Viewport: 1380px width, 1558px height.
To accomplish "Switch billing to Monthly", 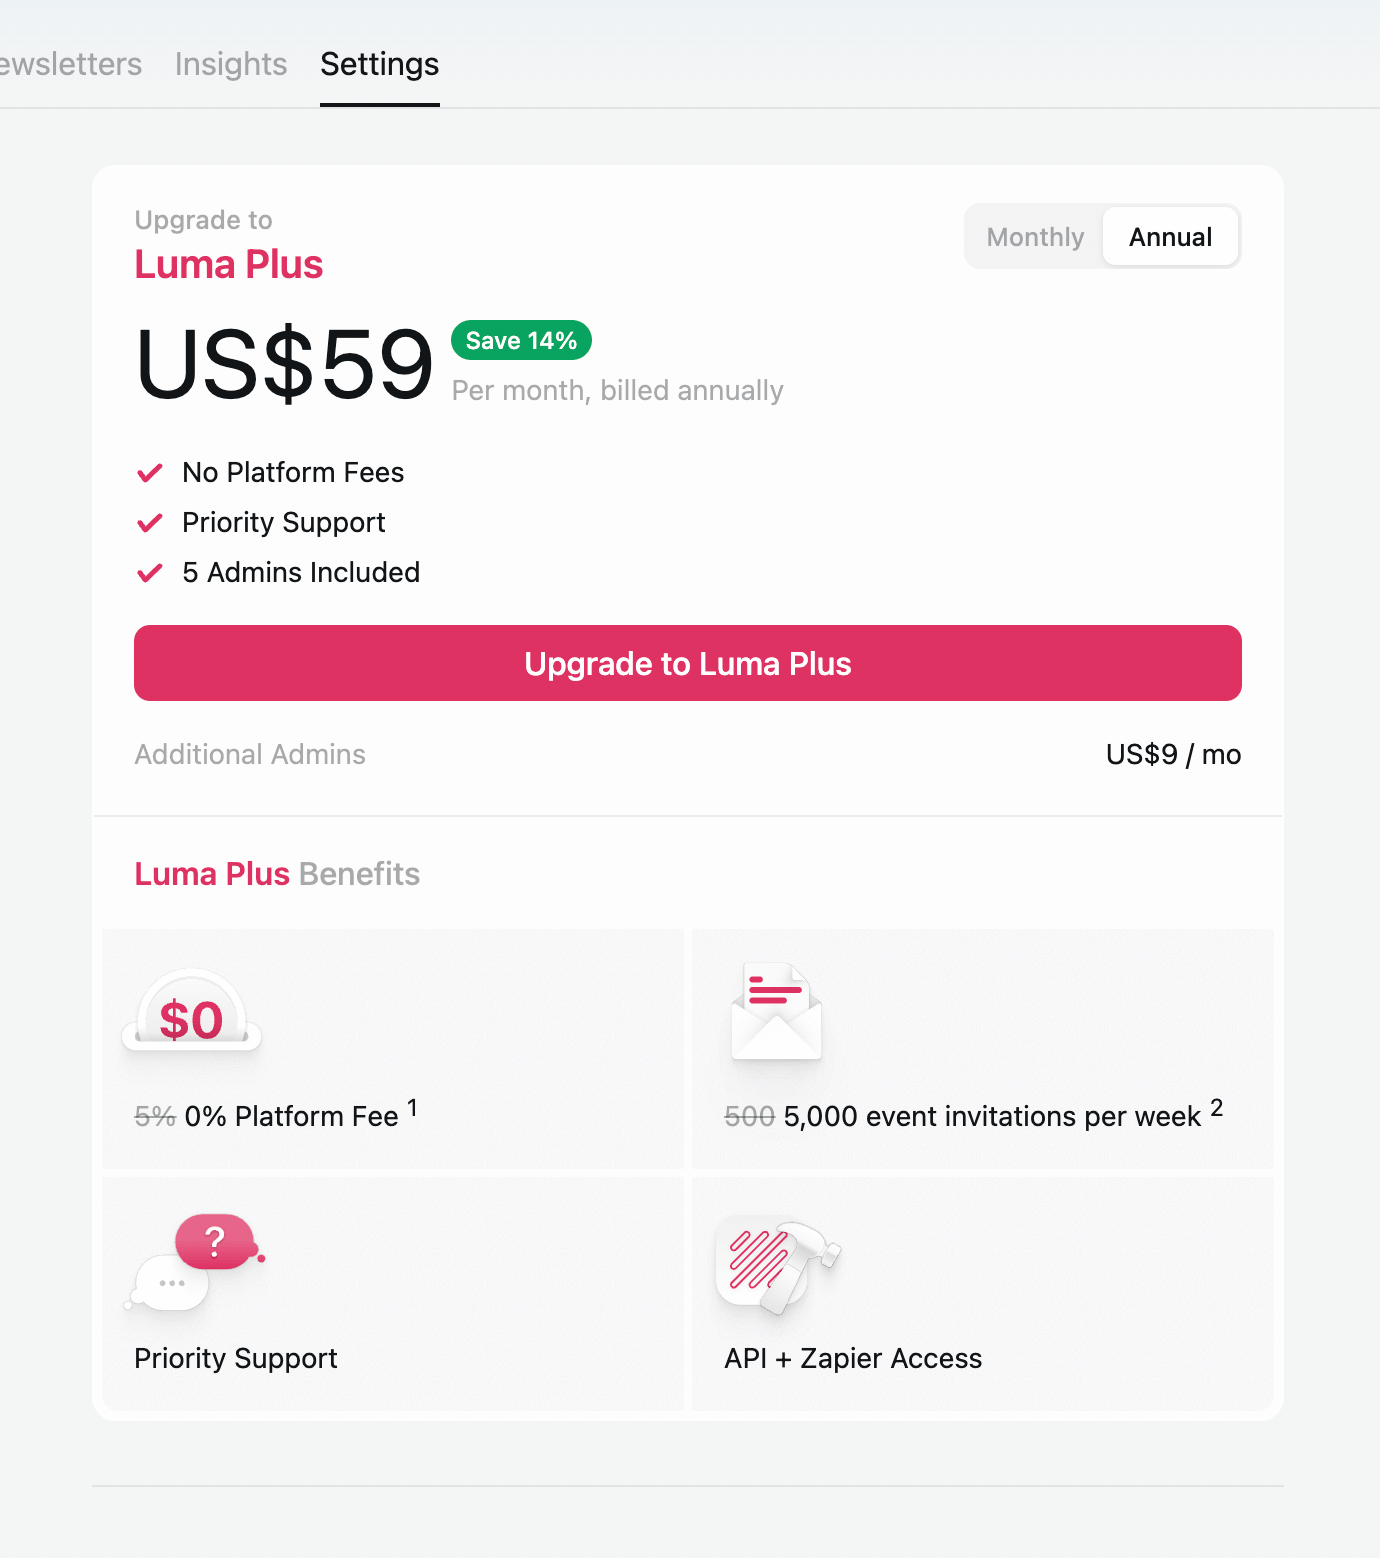I will coord(1035,237).
